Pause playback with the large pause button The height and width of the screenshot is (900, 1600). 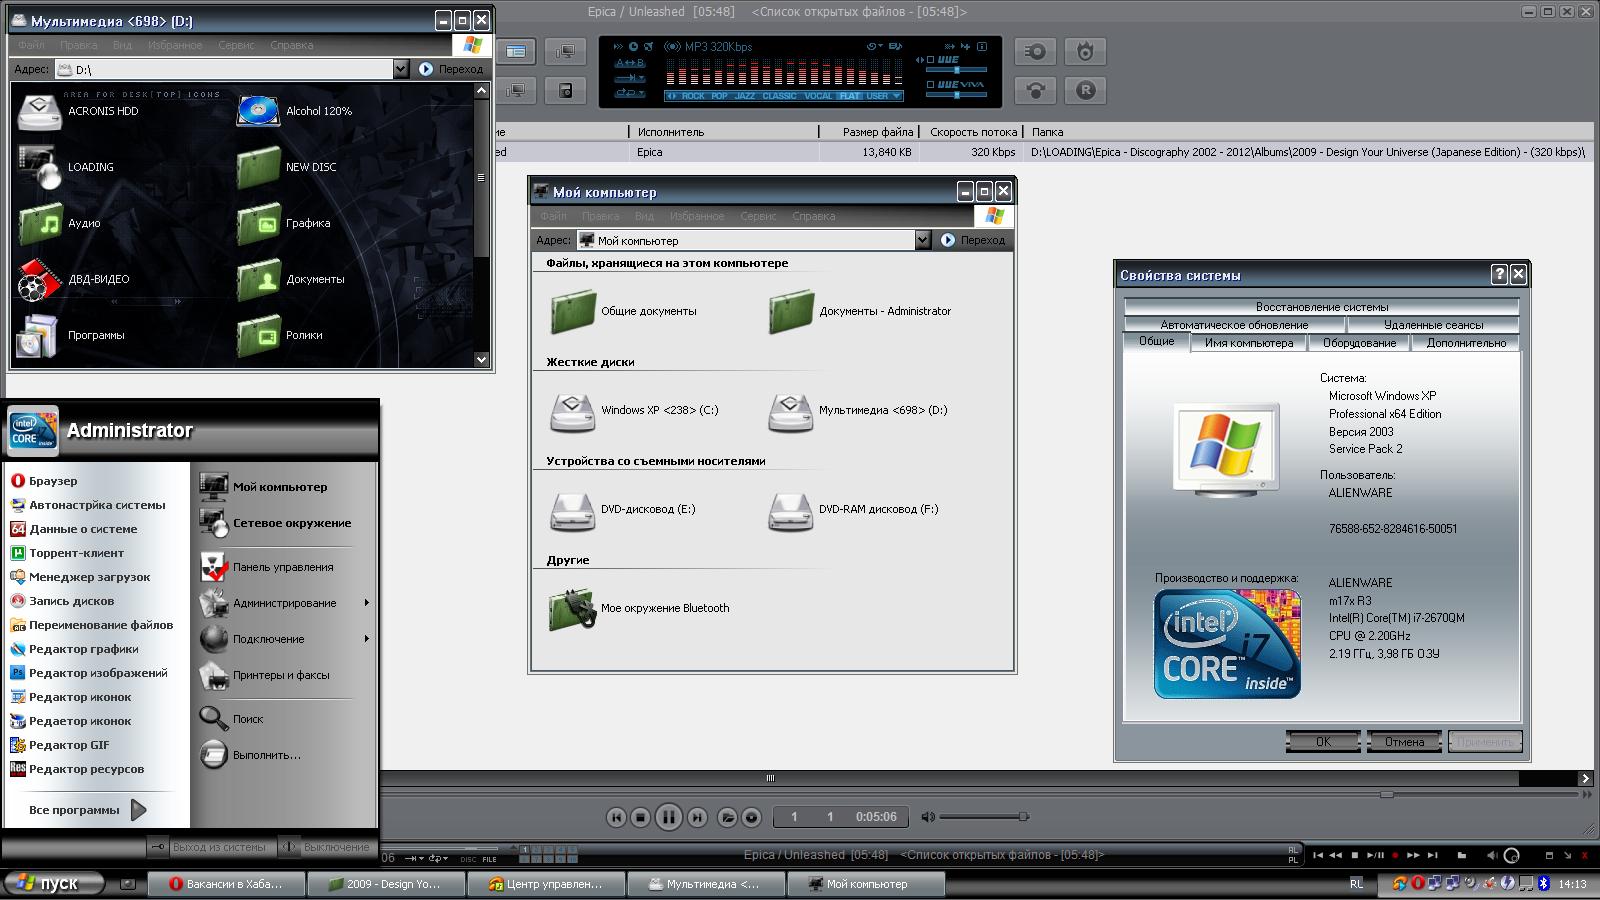669,817
